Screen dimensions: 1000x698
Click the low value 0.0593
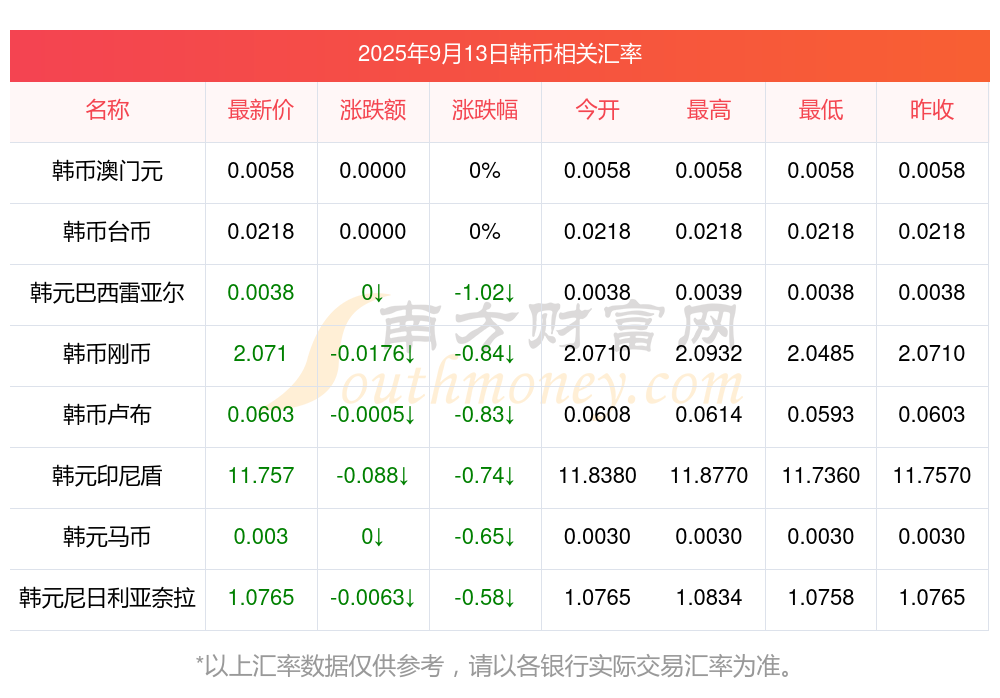point(821,415)
